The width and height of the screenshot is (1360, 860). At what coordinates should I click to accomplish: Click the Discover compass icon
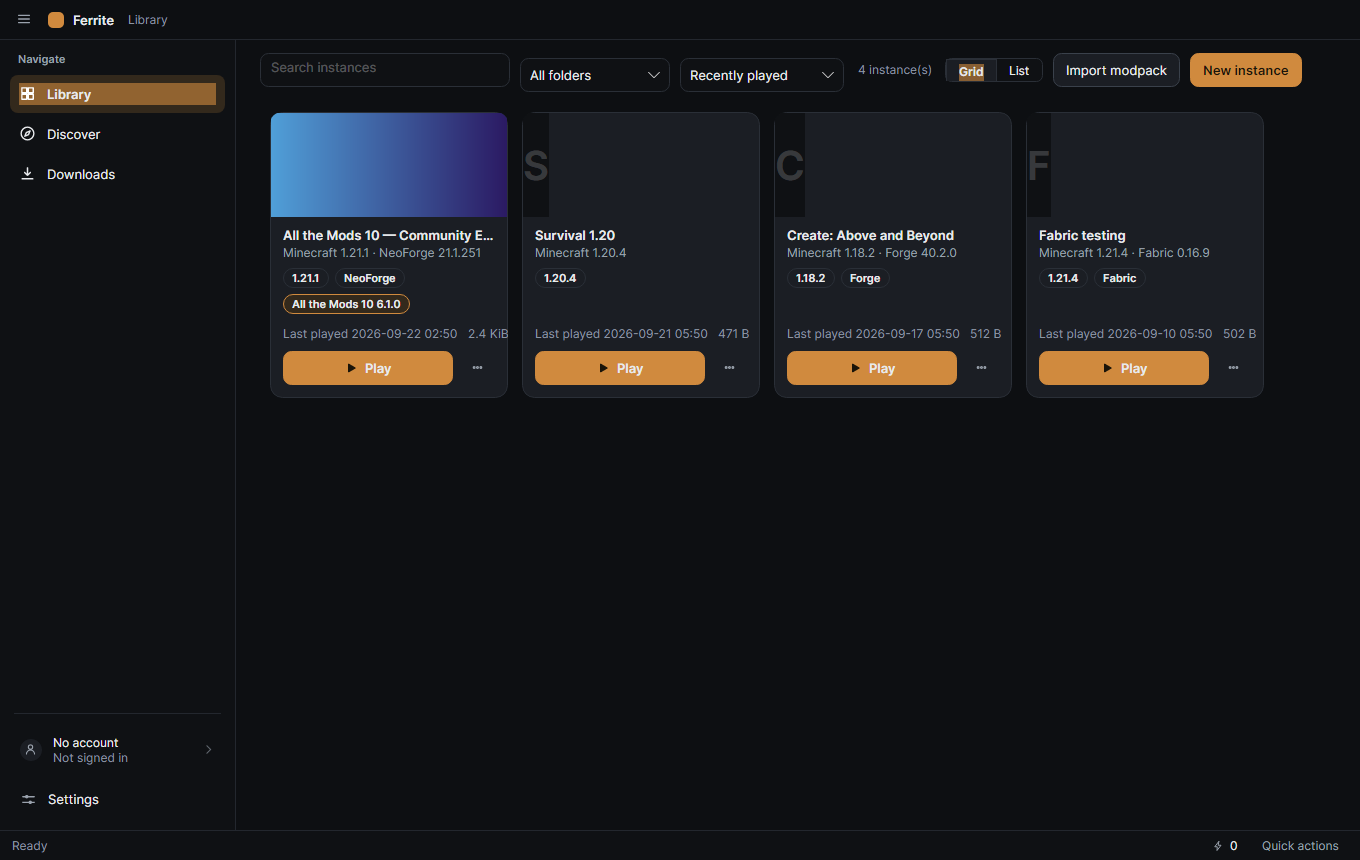tap(28, 134)
